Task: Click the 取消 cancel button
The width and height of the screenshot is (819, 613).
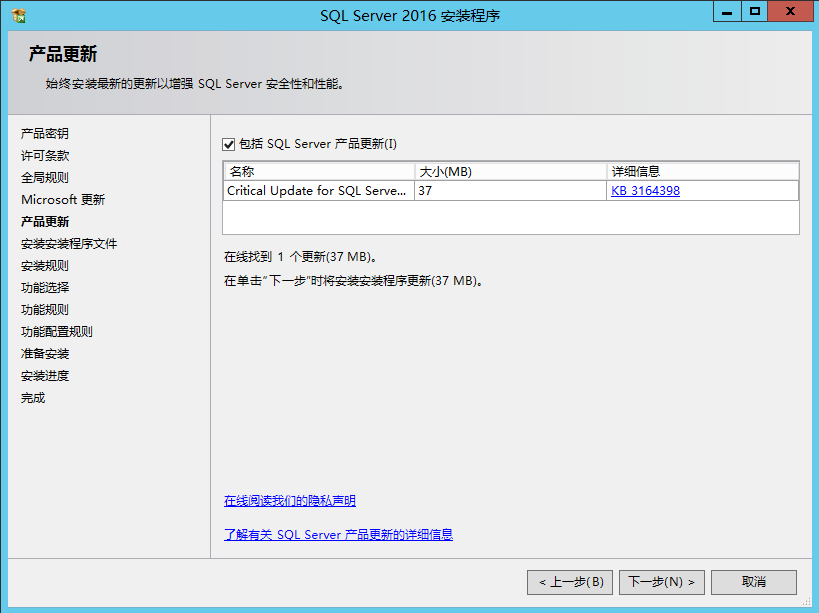Action: [754, 582]
